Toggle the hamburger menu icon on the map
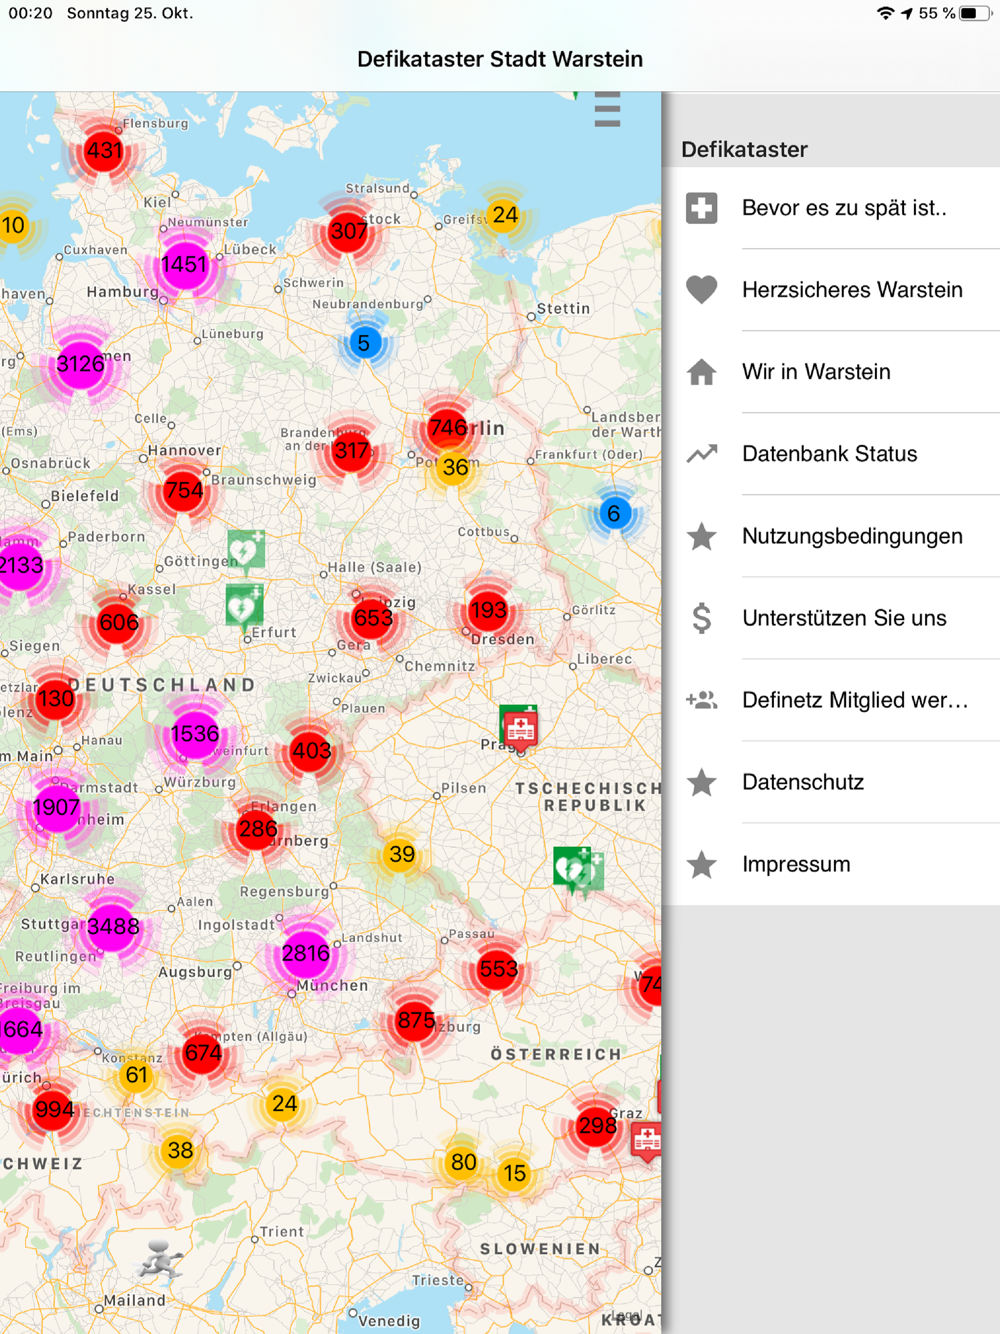This screenshot has width=1000, height=1334. coord(607,109)
